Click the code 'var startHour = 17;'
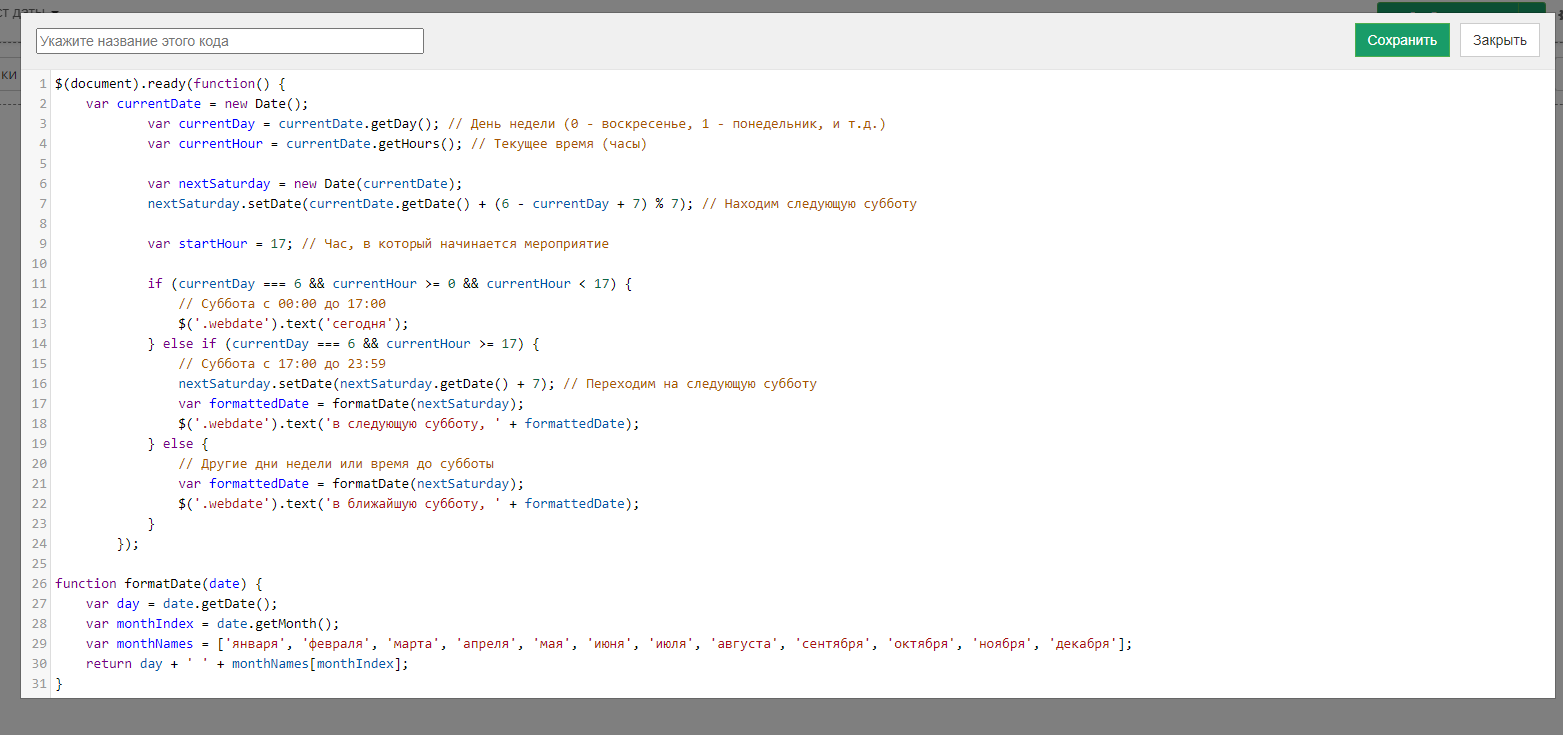The height and width of the screenshot is (735, 1563). point(220,244)
